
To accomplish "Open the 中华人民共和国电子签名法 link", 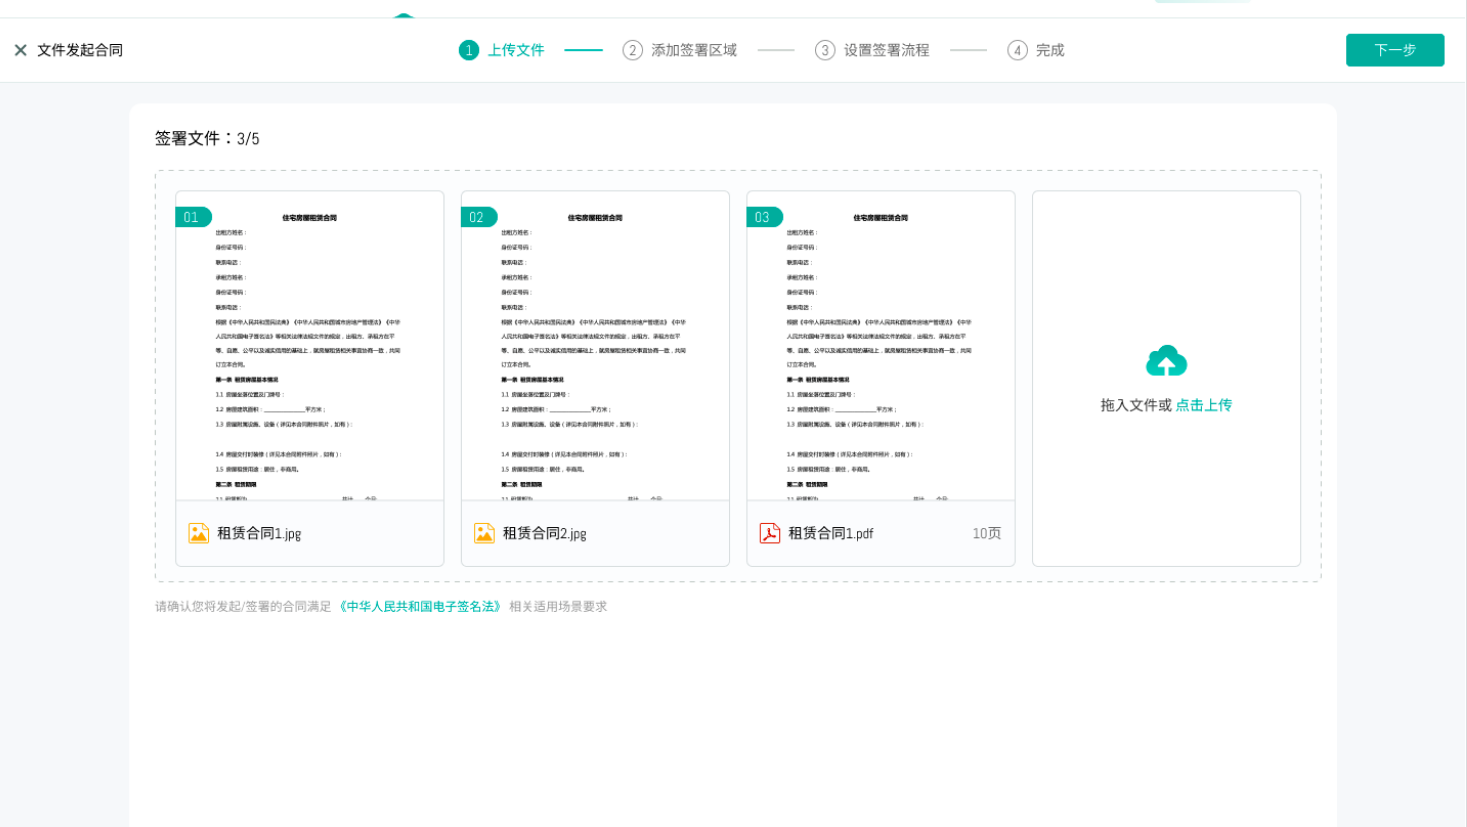I will click(x=420, y=606).
